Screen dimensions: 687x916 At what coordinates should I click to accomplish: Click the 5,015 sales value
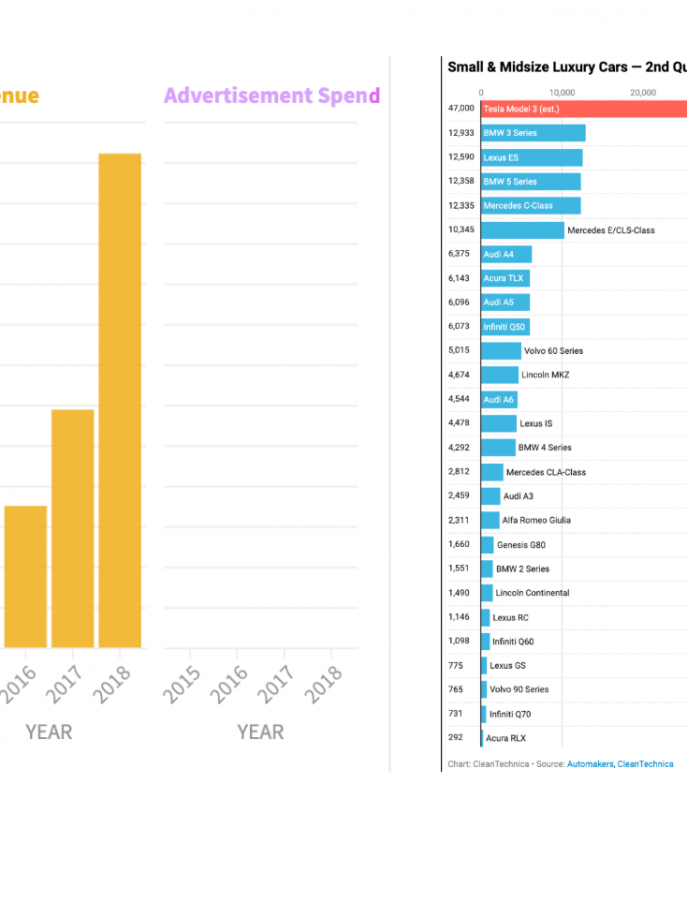459,349
